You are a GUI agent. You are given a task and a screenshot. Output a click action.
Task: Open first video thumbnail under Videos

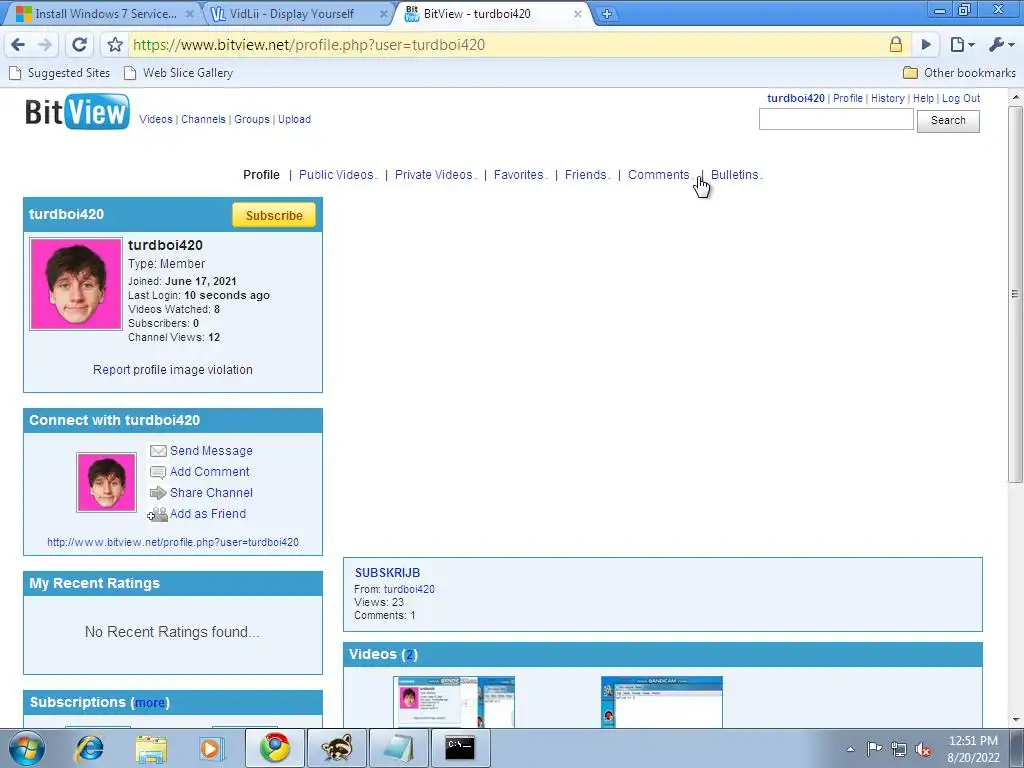pos(454,702)
